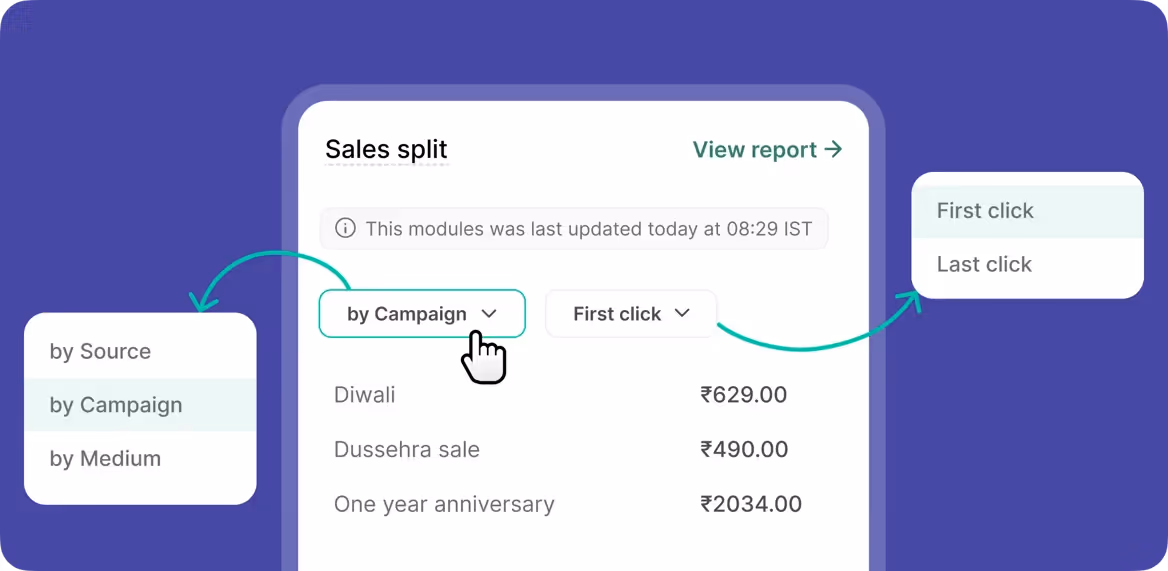This screenshot has height=571, width=1168.
Task: Open the by Campaign dropdown
Action: pyautogui.click(x=422, y=313)
